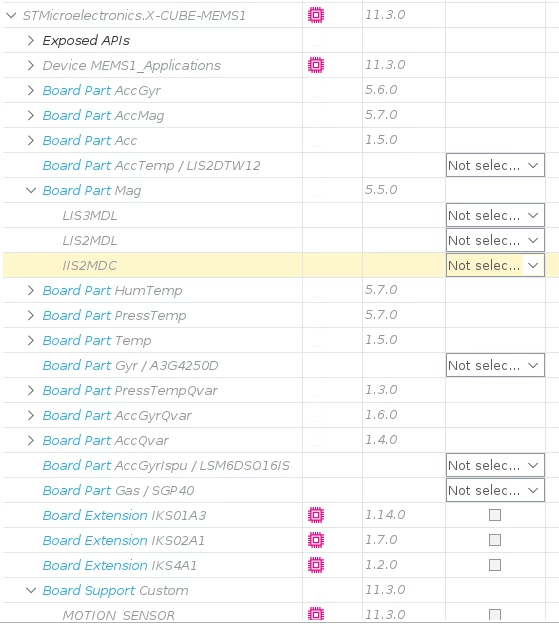Open Board Extension IKS02A1 link
The height and width of the screenshot is (624, 559).
click(124, 540)
